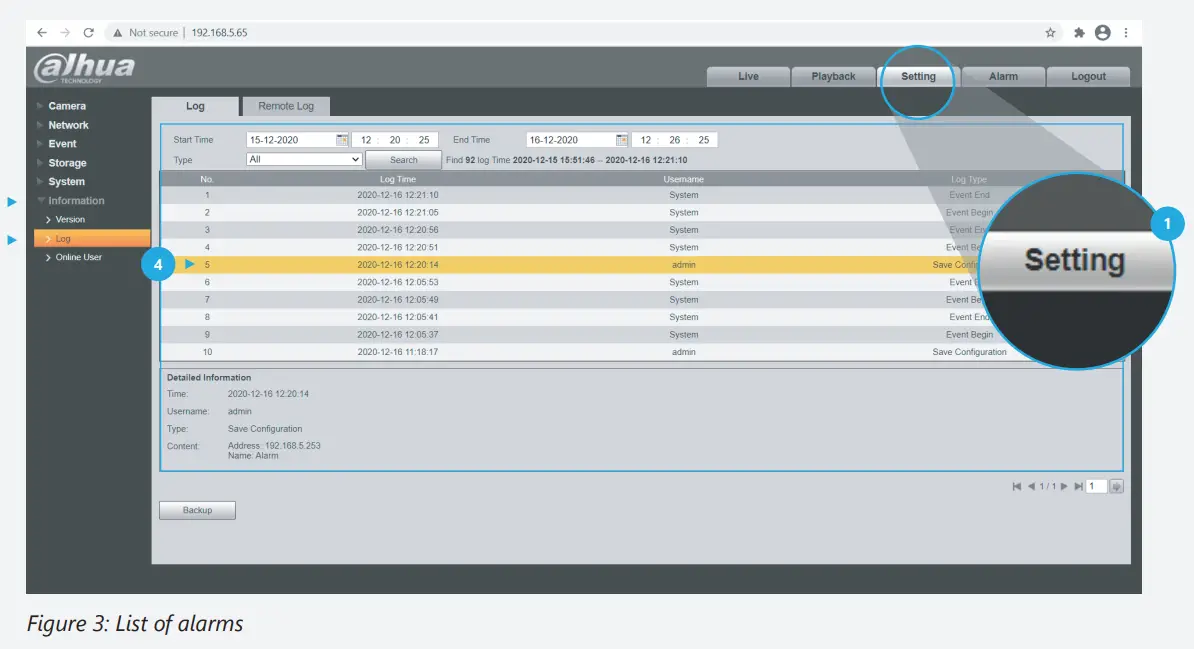Go to previous page of log results
The image size is (1194, 649).
(x=1031, y=487)
